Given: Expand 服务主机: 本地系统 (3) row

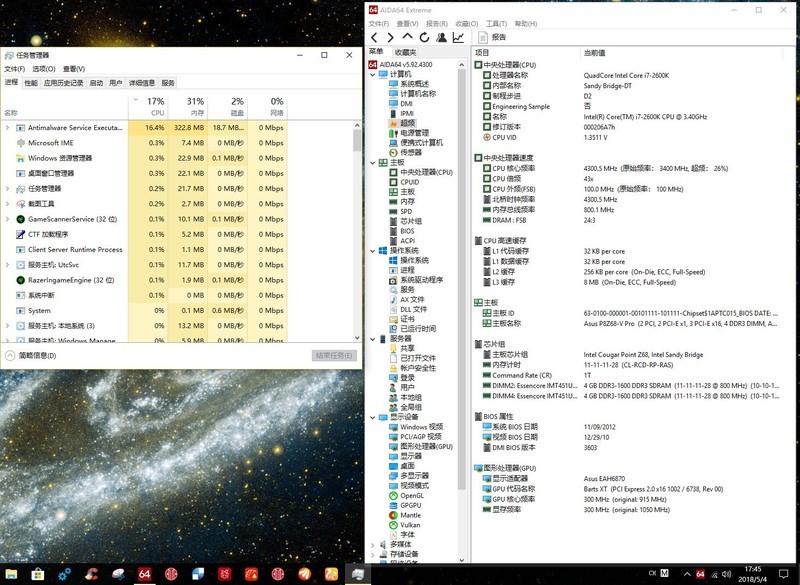Looking at the screenshot, I should (x=7, y=325).
